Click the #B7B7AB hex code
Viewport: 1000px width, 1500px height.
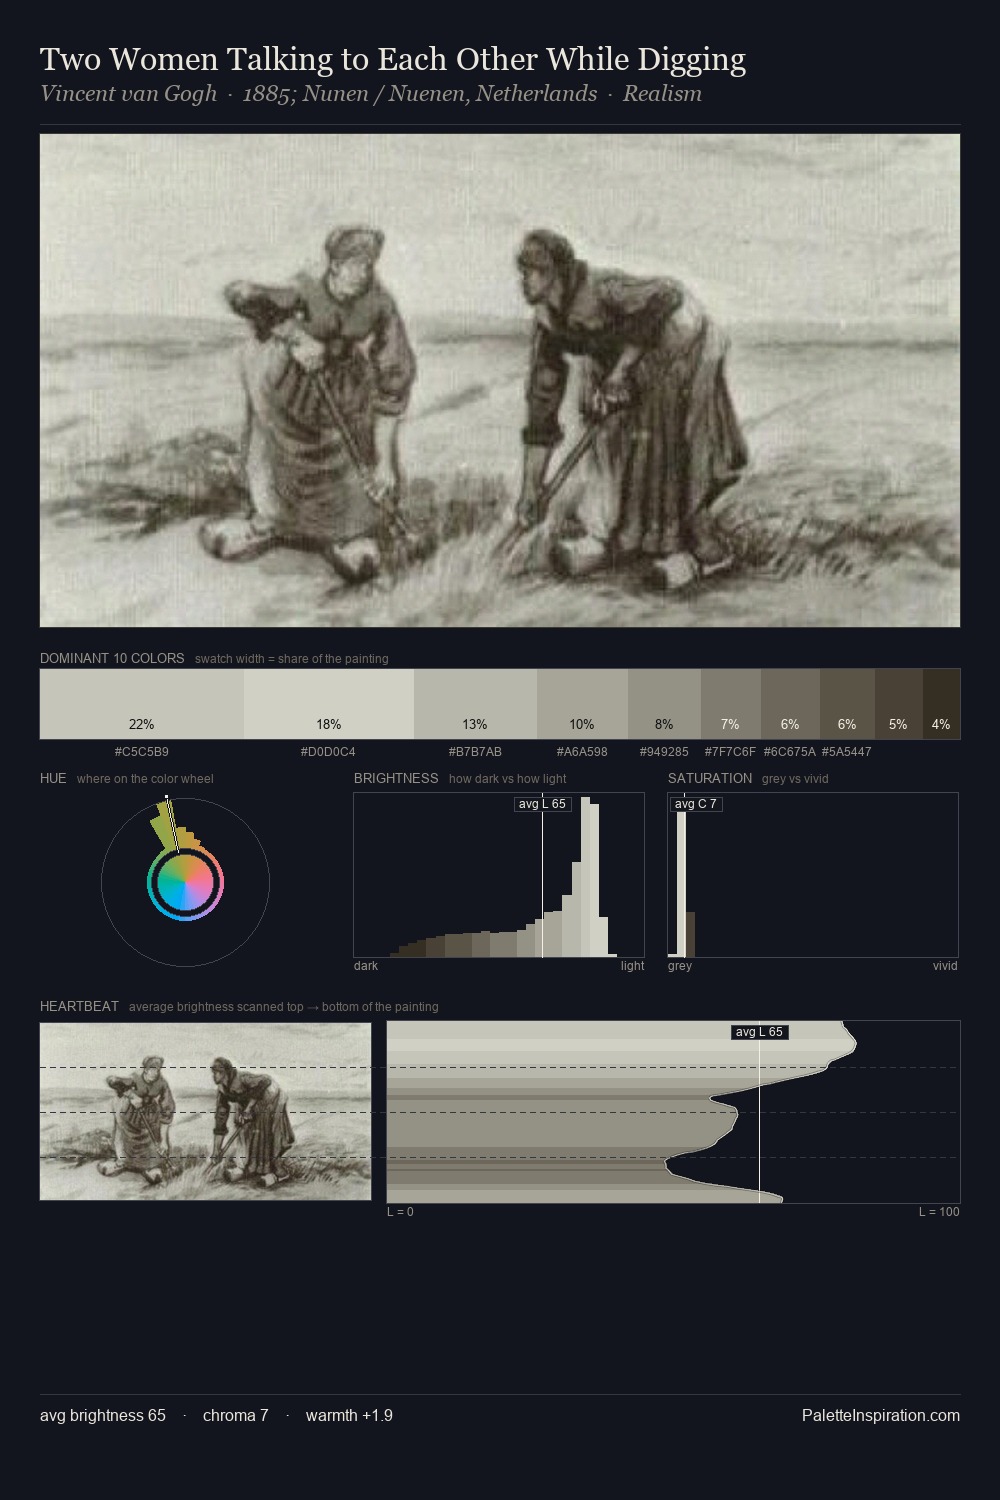tap(475, 752)
